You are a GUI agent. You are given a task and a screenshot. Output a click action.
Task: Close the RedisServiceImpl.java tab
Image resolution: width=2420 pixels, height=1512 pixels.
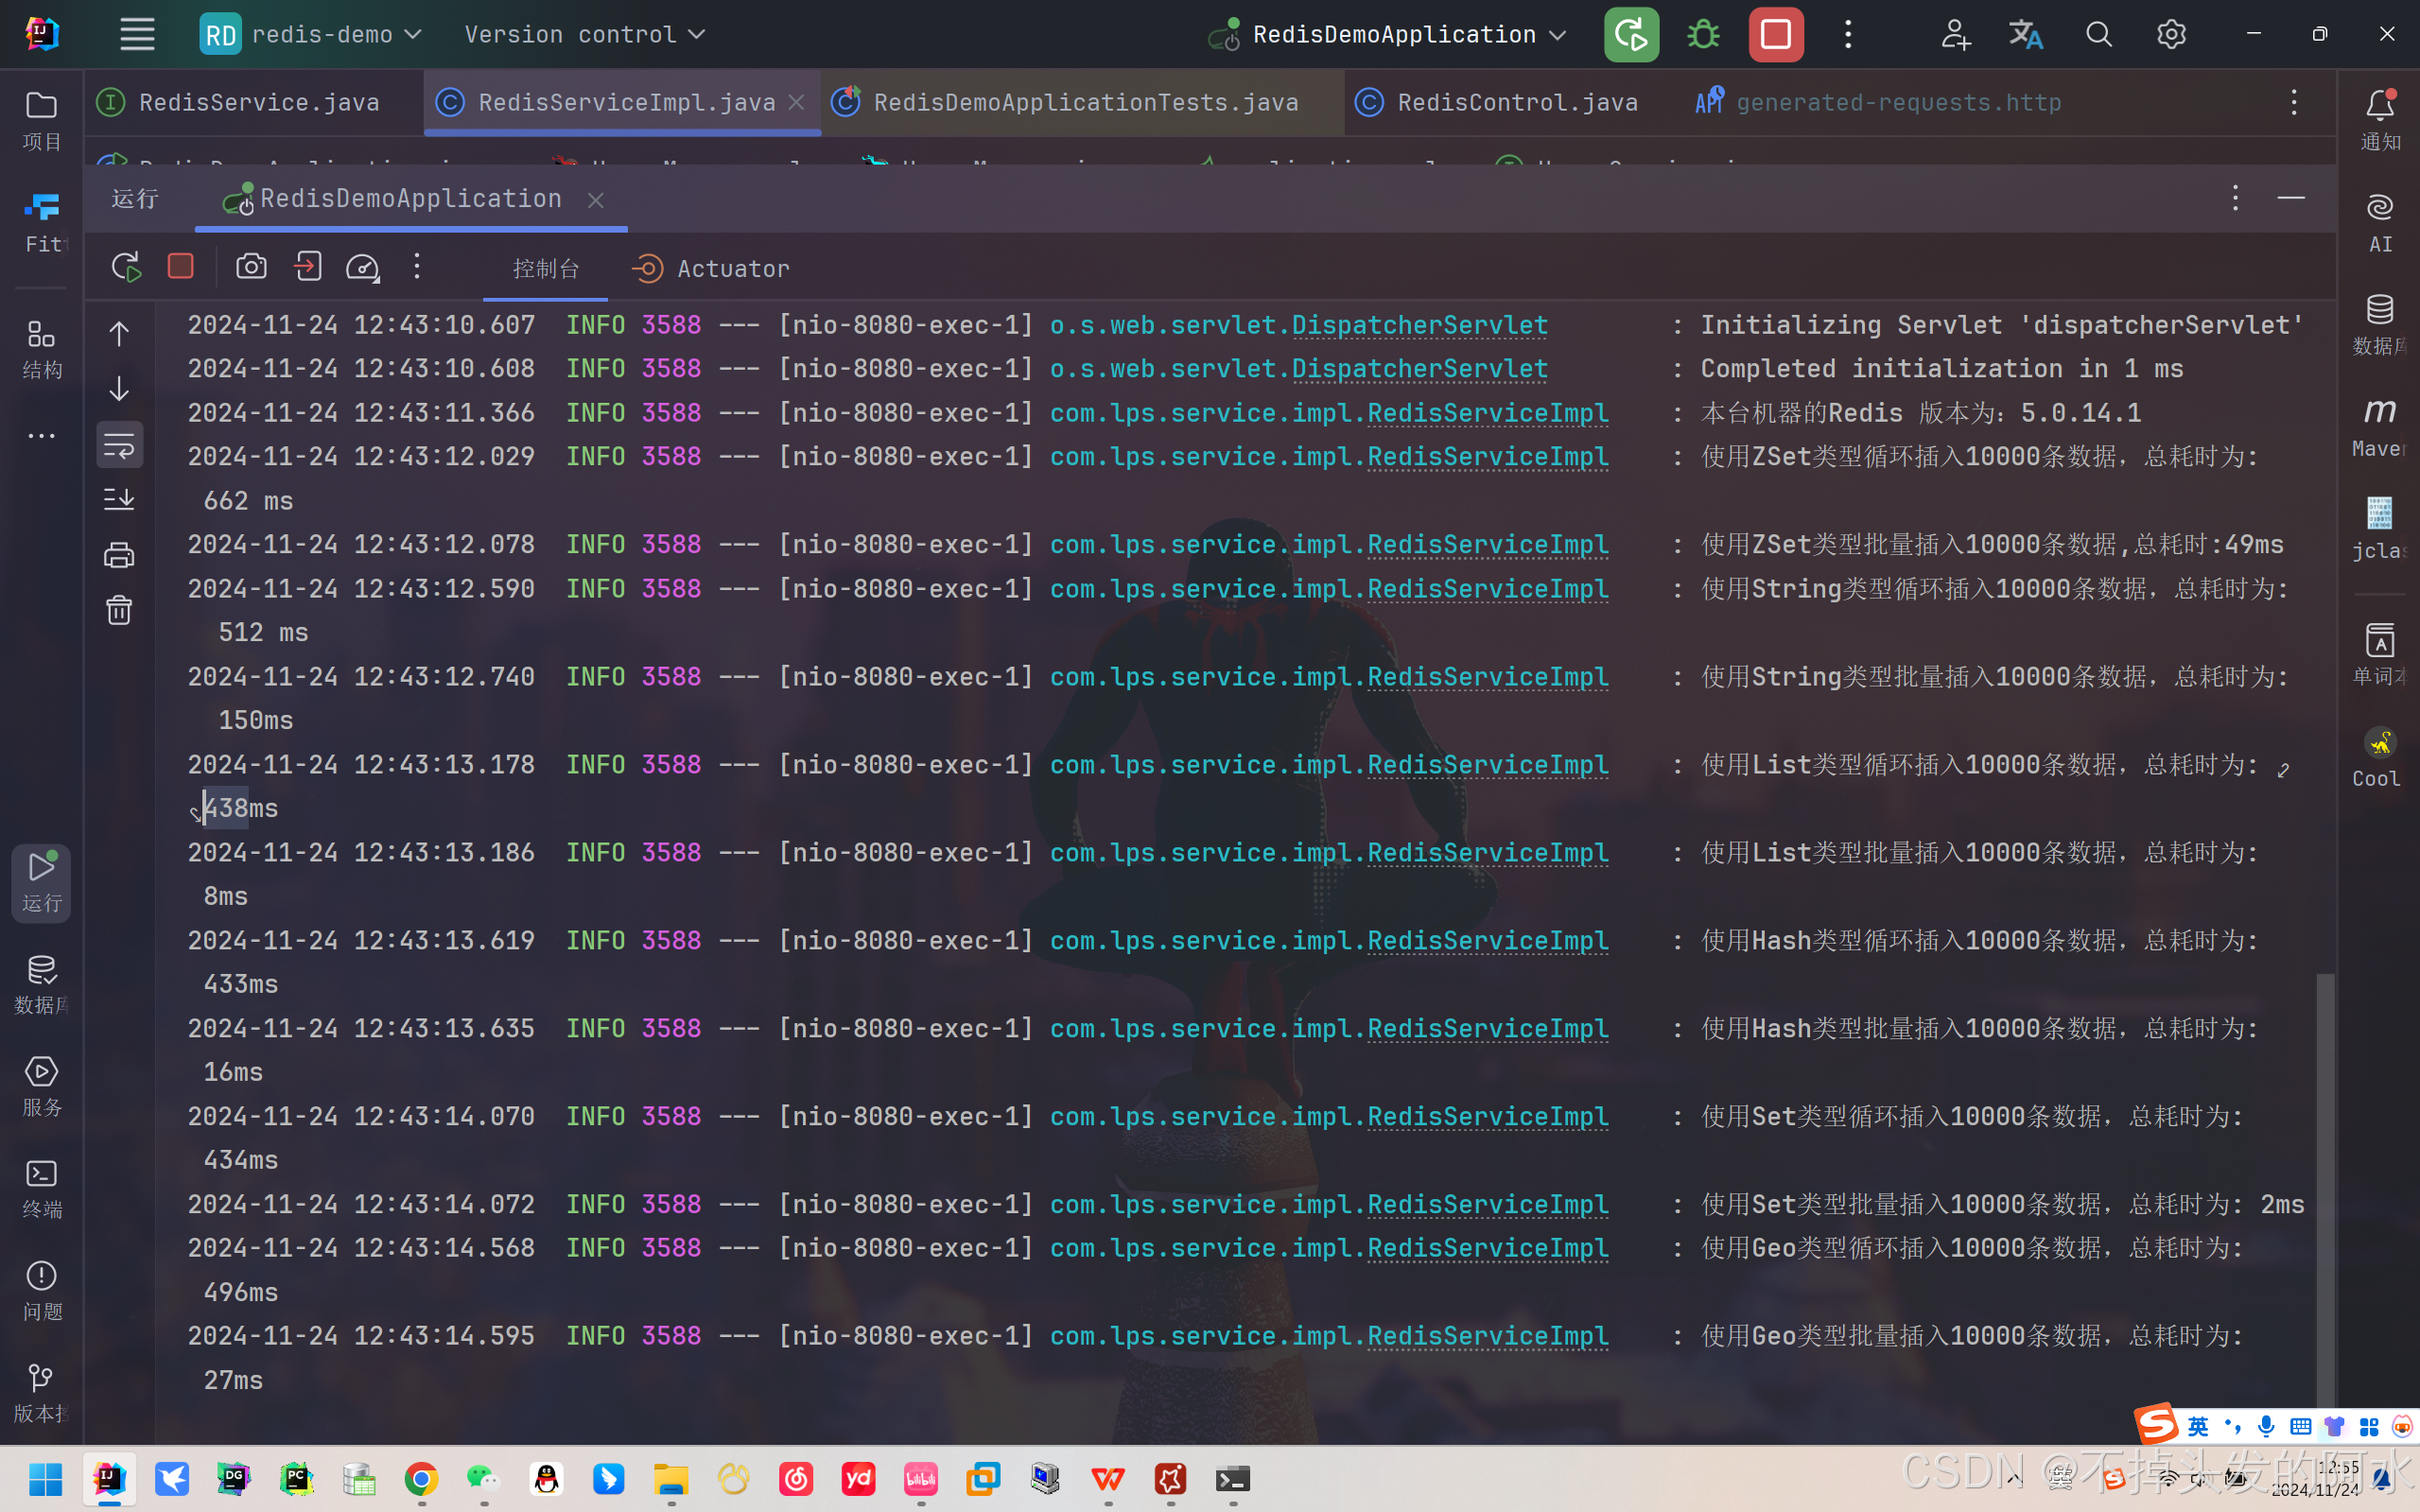click(x=797, y=102)
